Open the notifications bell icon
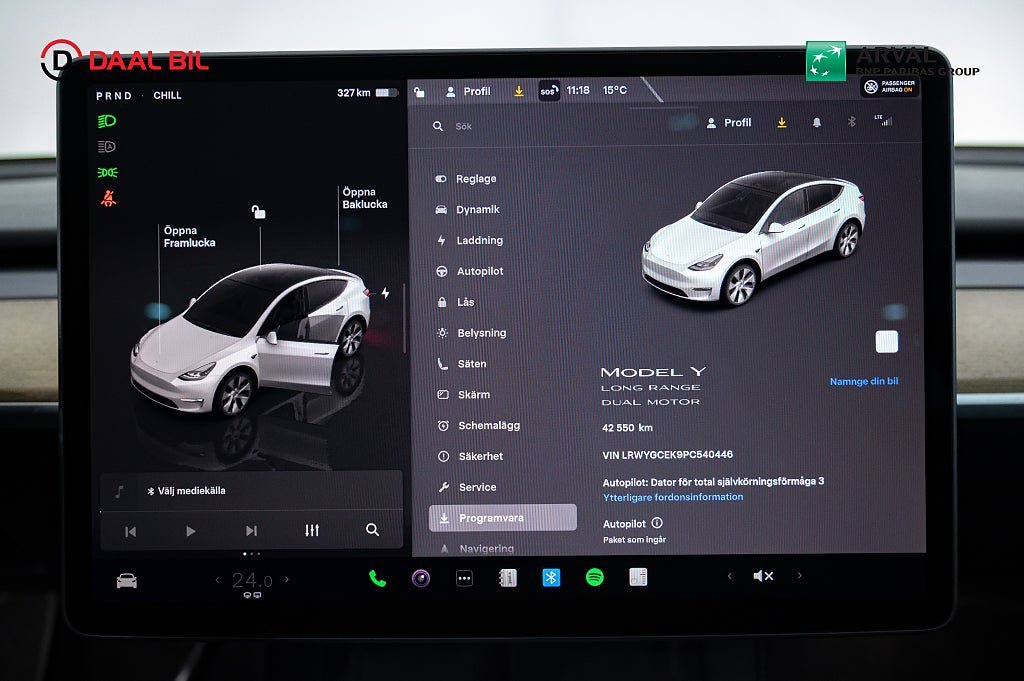The width and height of the screenshot is (1024, 681). point(817,122)
